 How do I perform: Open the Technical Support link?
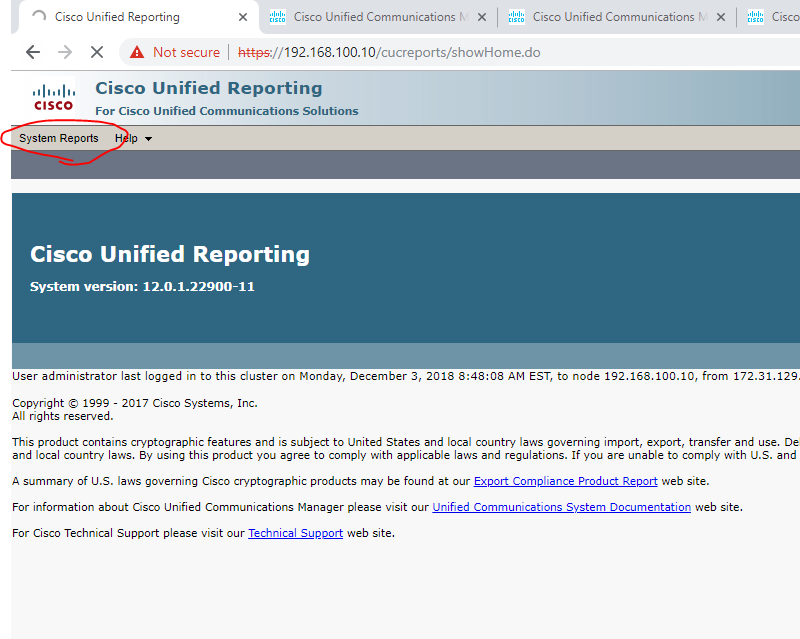295,533
